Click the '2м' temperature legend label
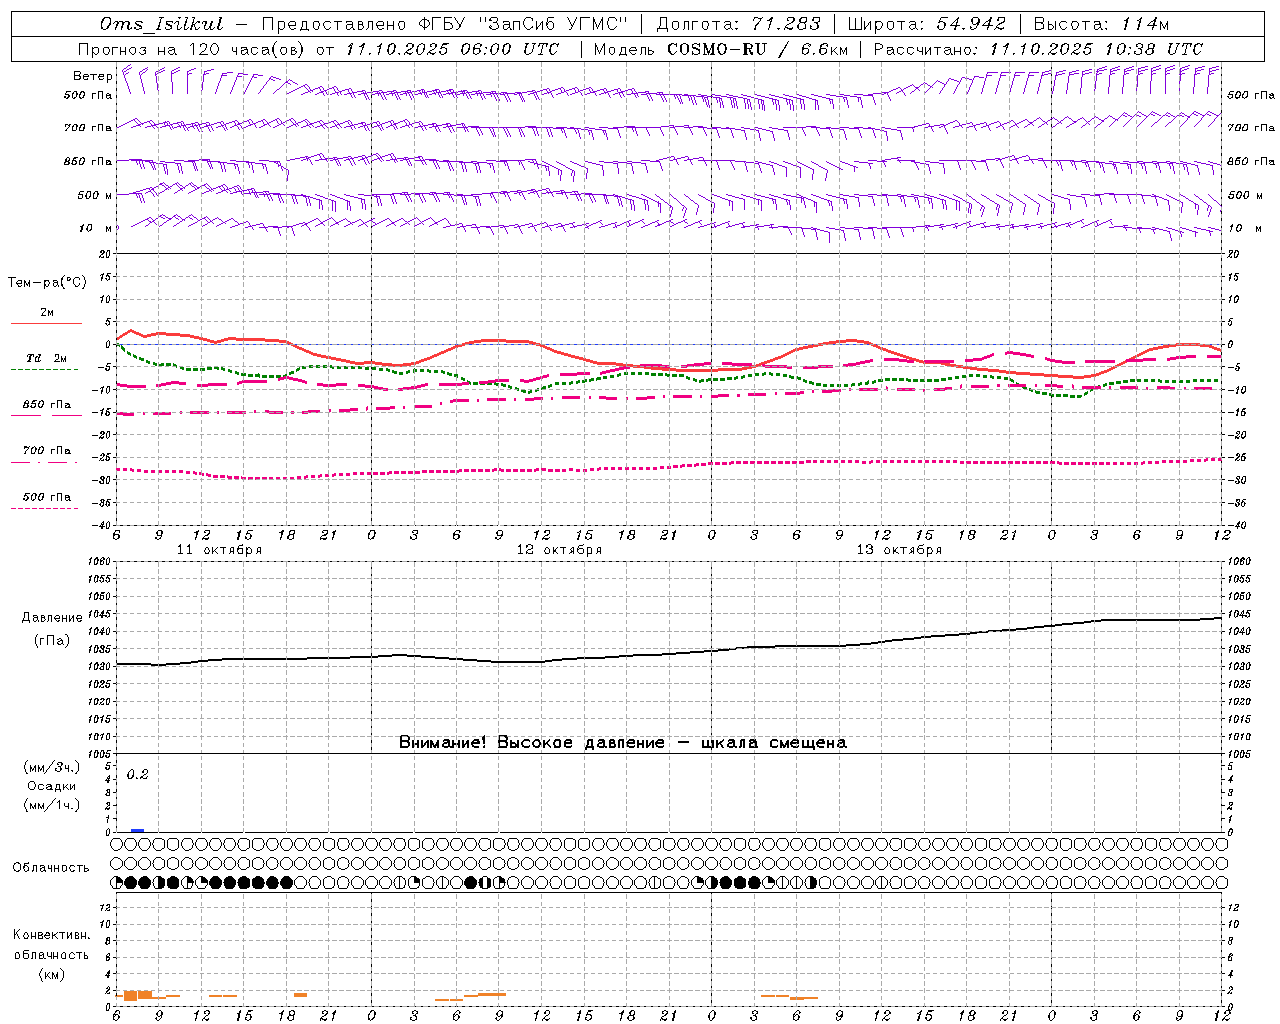1280x1024 pixels. coord(47,312)
